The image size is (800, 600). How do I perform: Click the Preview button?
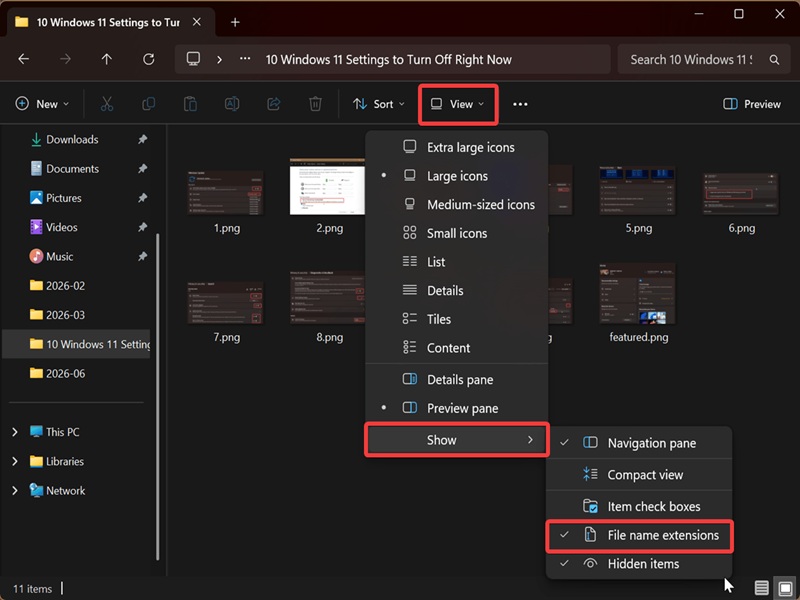(752, 104)
